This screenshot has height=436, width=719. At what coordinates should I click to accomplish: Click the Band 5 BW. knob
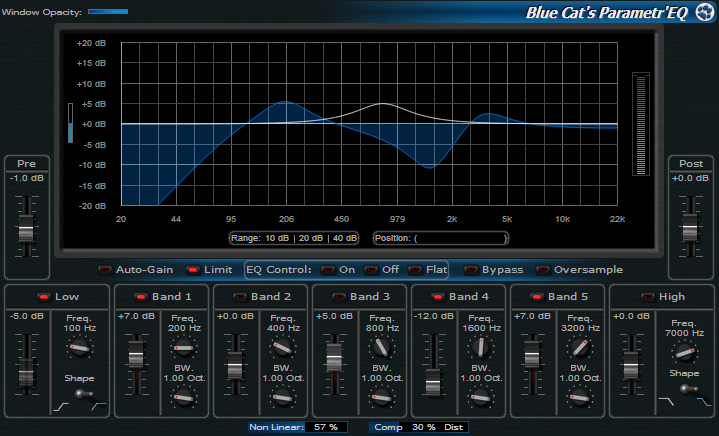tap(580, 398)
